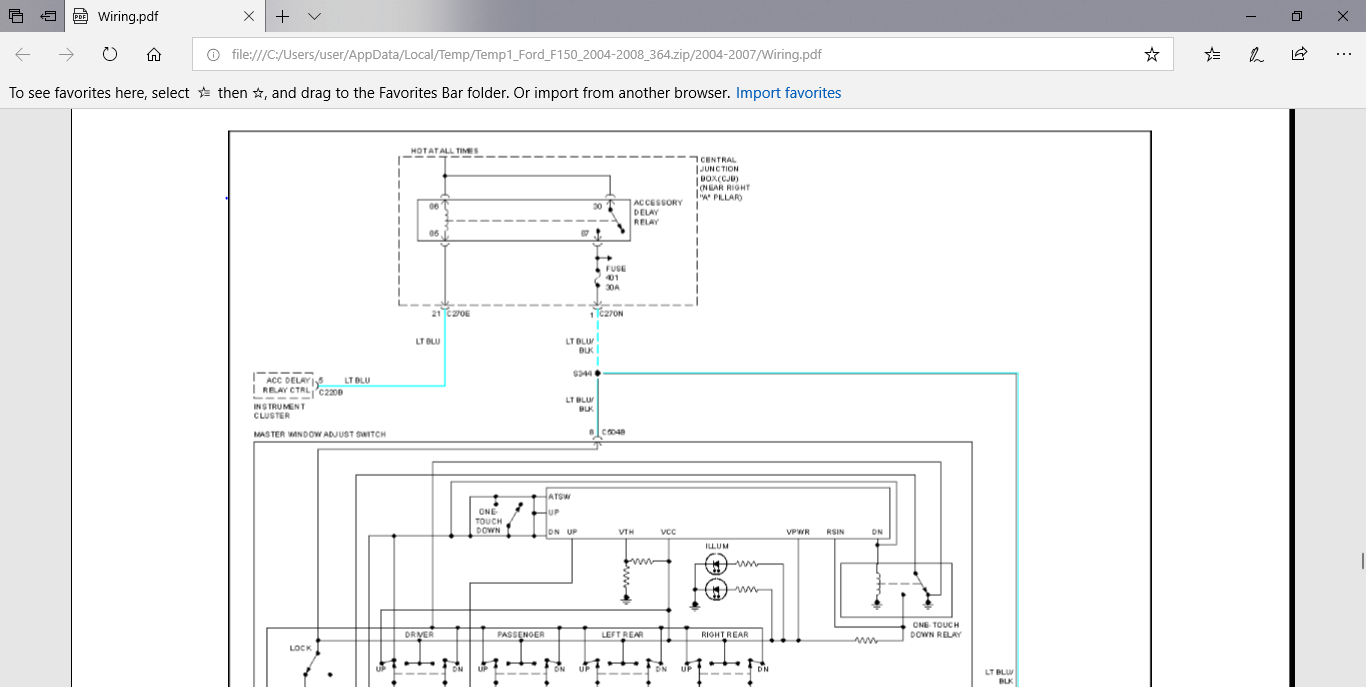The image size is (1366, 687).
Task: Click the Import favorites link
Action: pos(788,93)
